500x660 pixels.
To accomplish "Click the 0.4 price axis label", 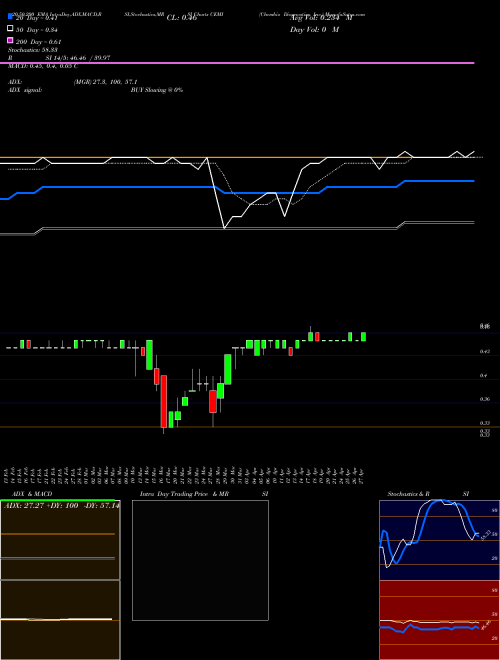I will coord(484,375).
